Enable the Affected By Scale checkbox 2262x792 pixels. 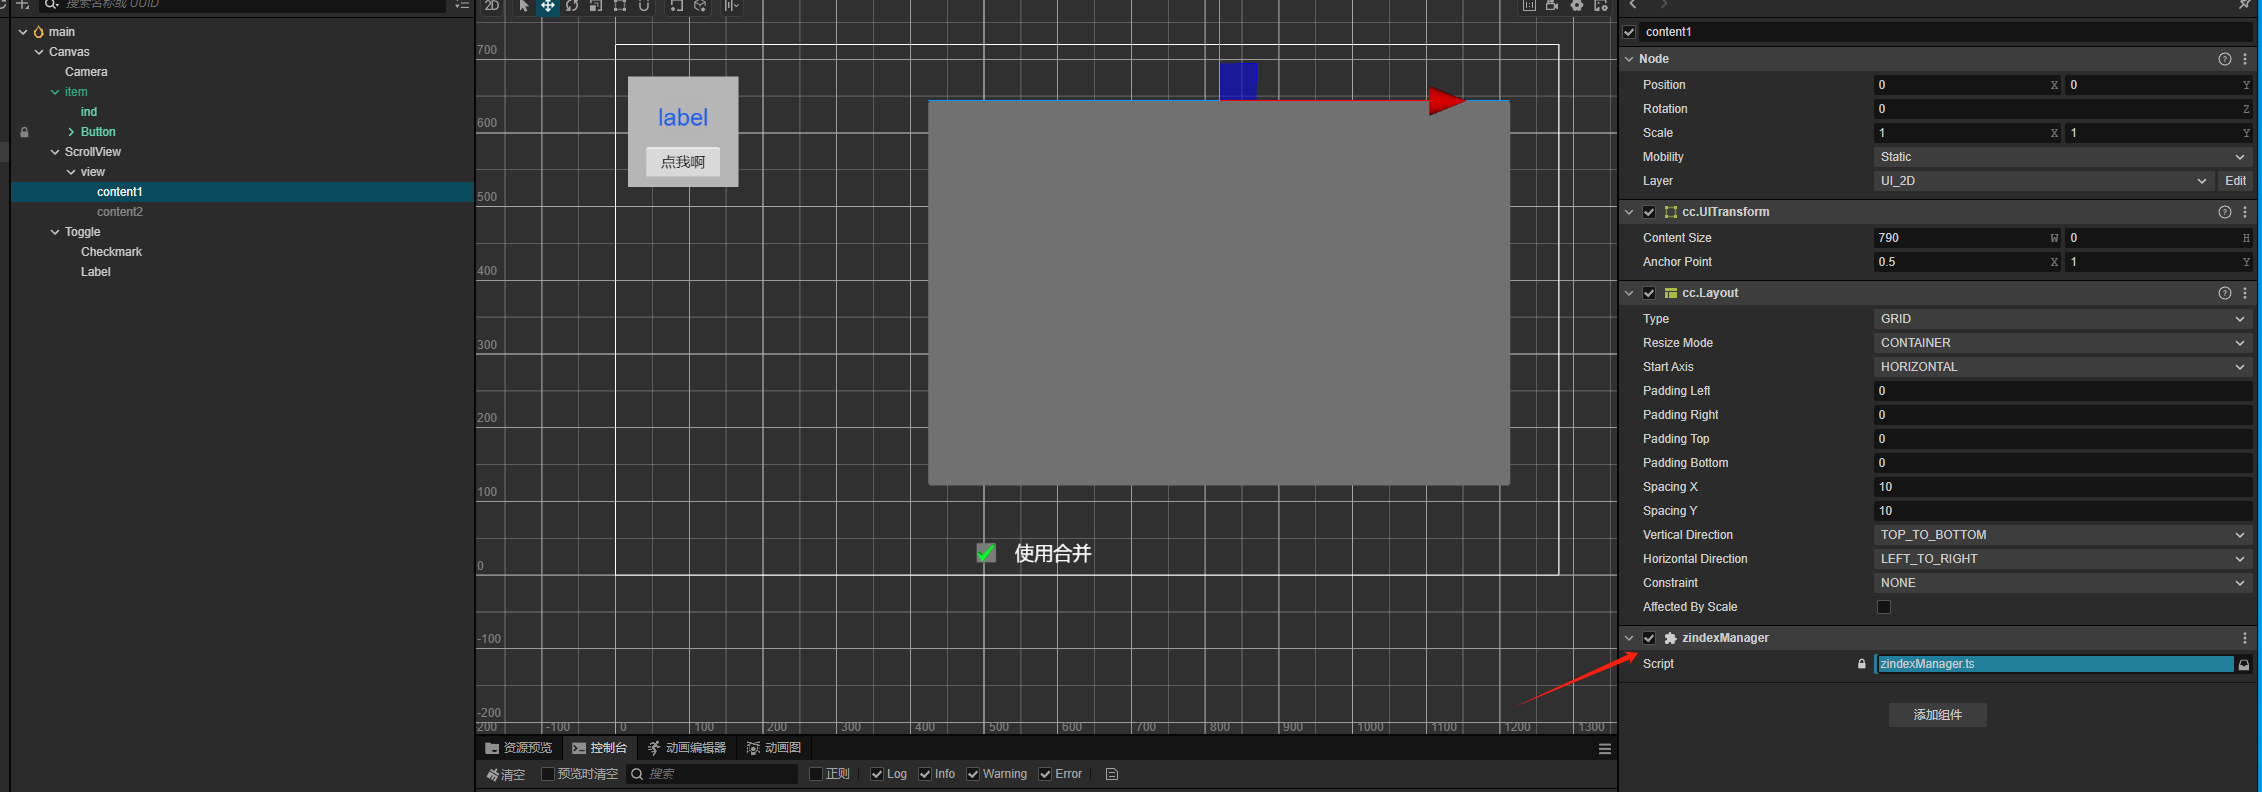(x=1884, y=607)
